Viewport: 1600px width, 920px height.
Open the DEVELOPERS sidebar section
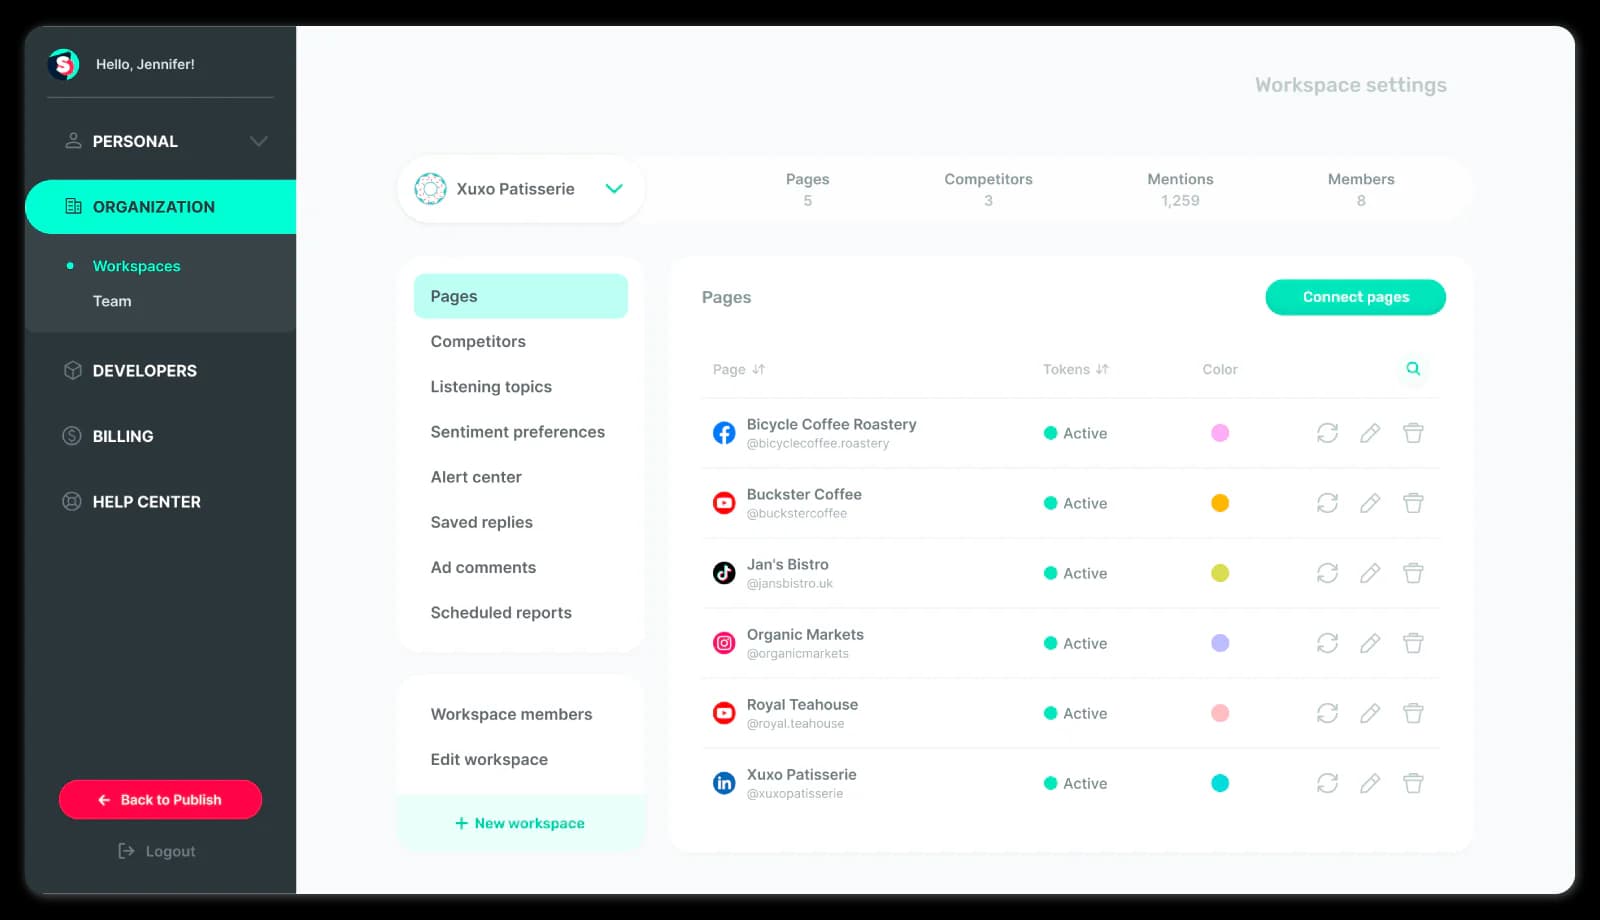[x=130, y=371]
